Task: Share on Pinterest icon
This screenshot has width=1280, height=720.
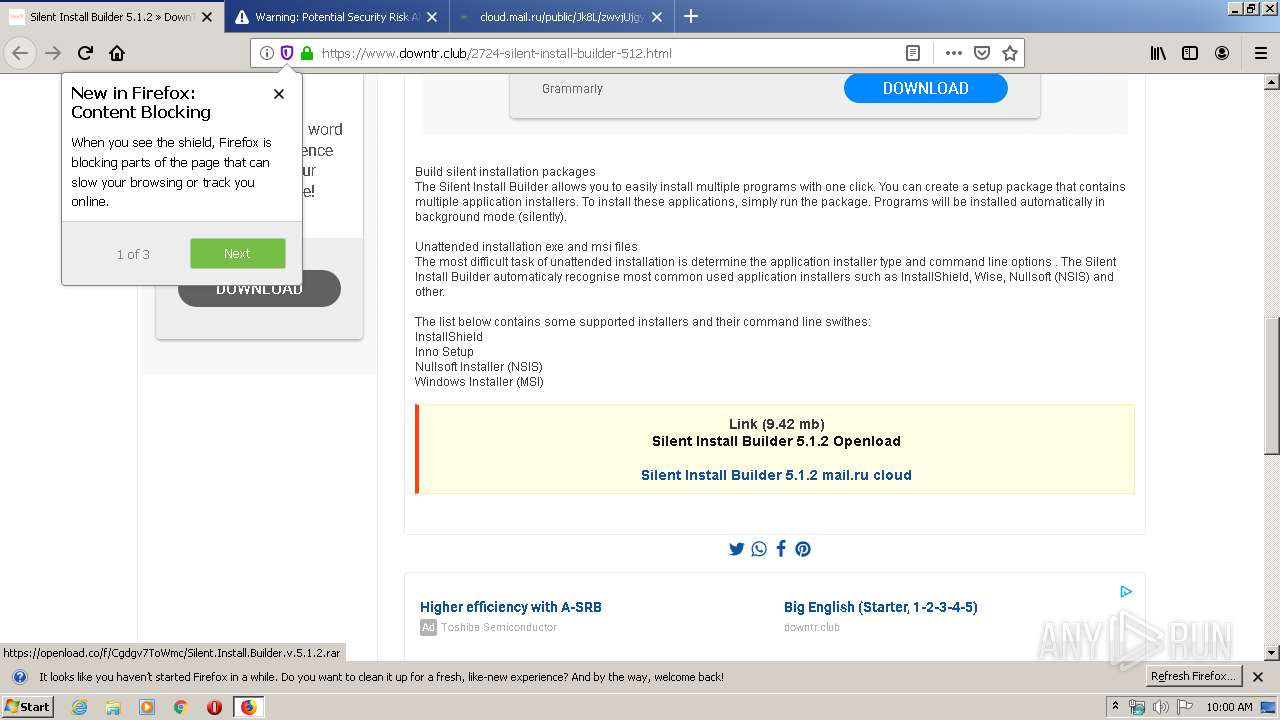Action: (803, 549)
